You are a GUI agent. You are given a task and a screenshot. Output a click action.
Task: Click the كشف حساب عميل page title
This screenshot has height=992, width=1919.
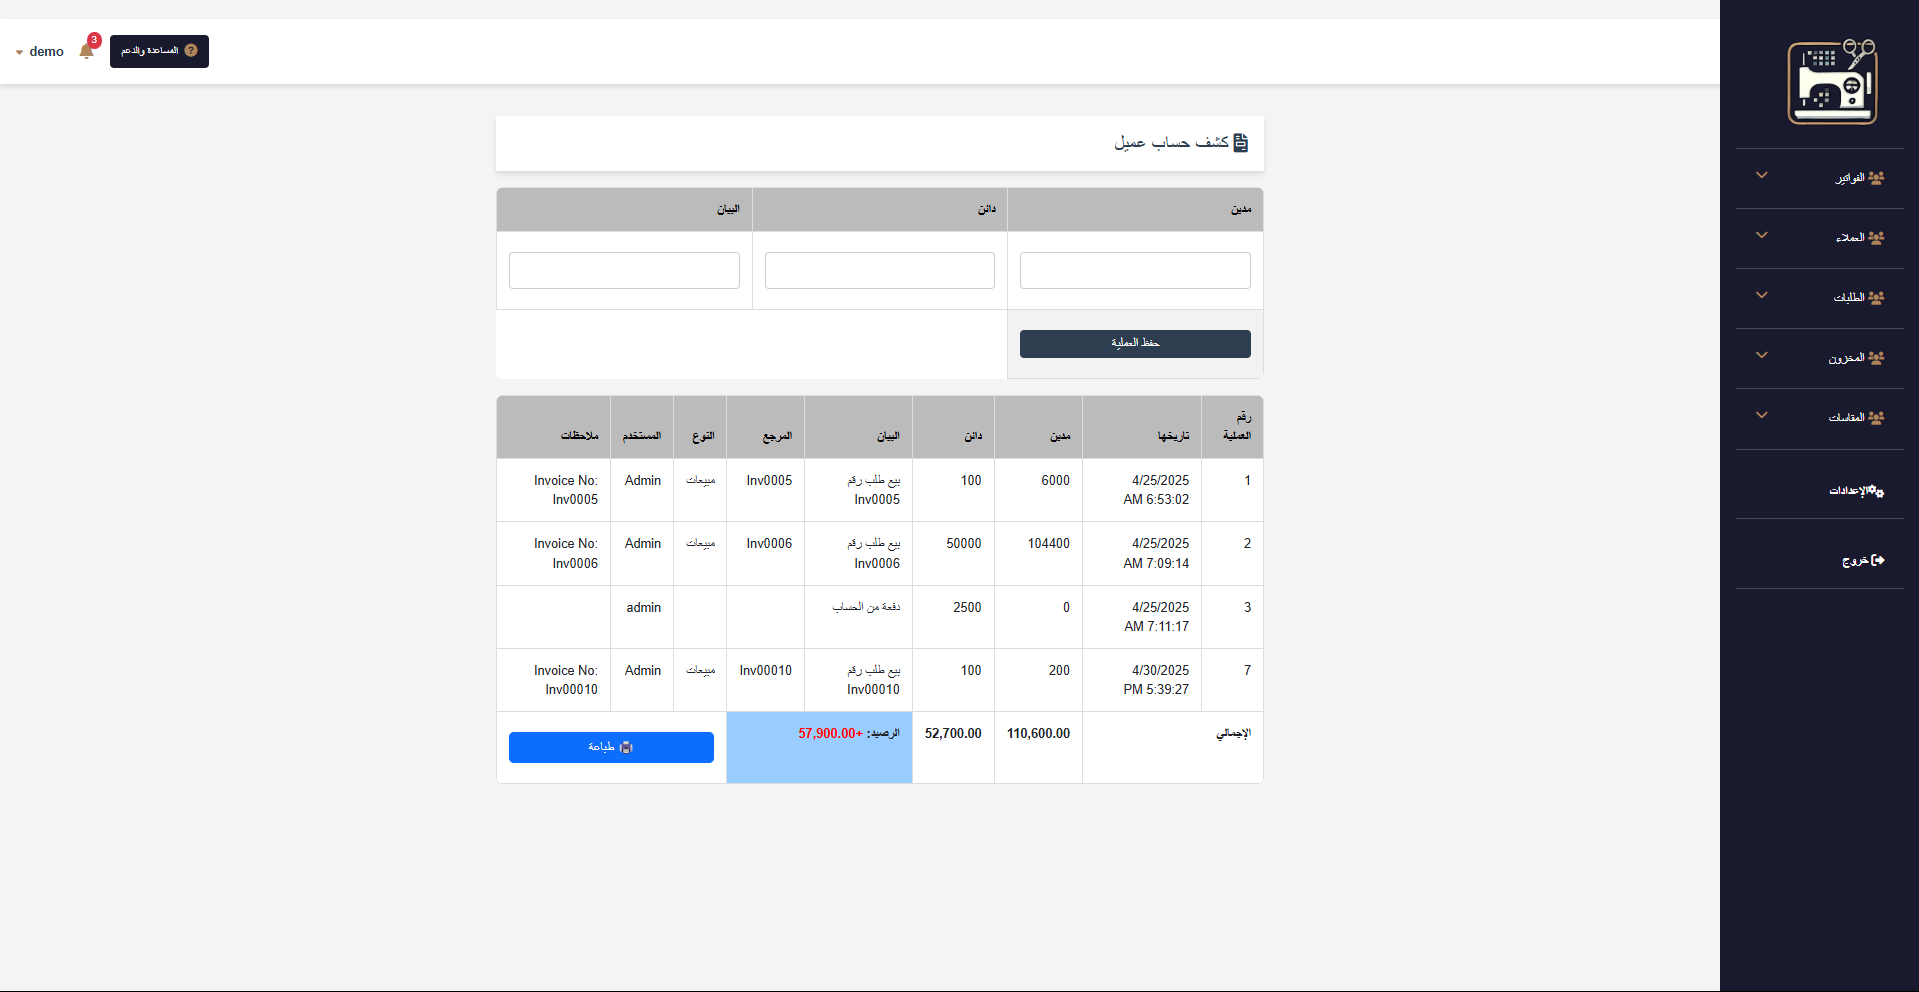pyautogui.click(x=1171, y=143)
